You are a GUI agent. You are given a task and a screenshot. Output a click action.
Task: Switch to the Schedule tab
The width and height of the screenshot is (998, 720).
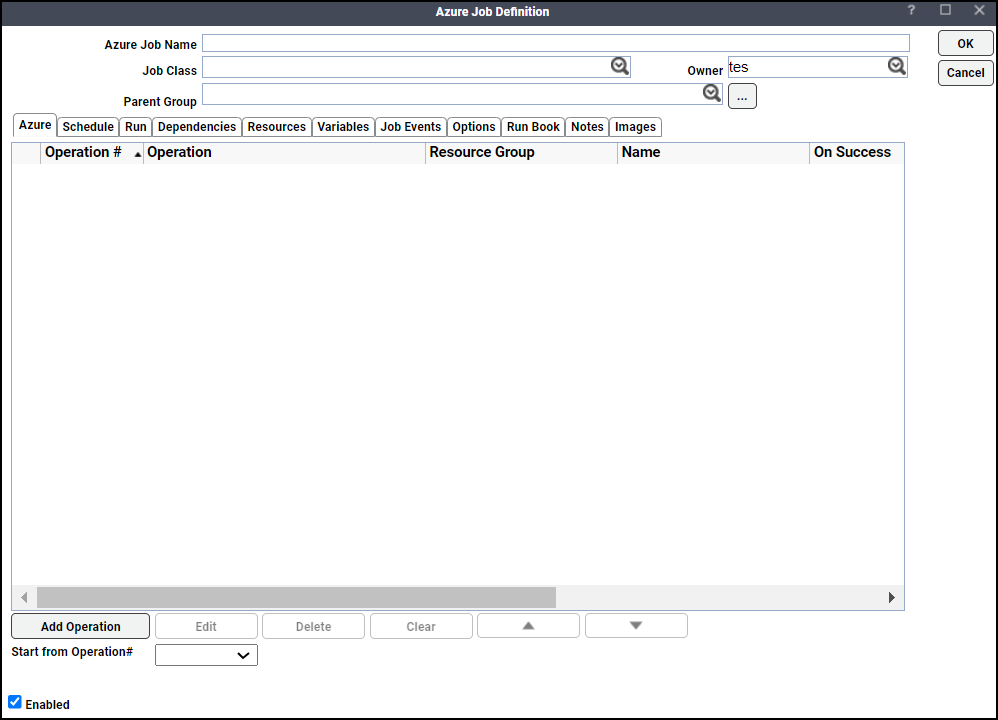point(88,127)
